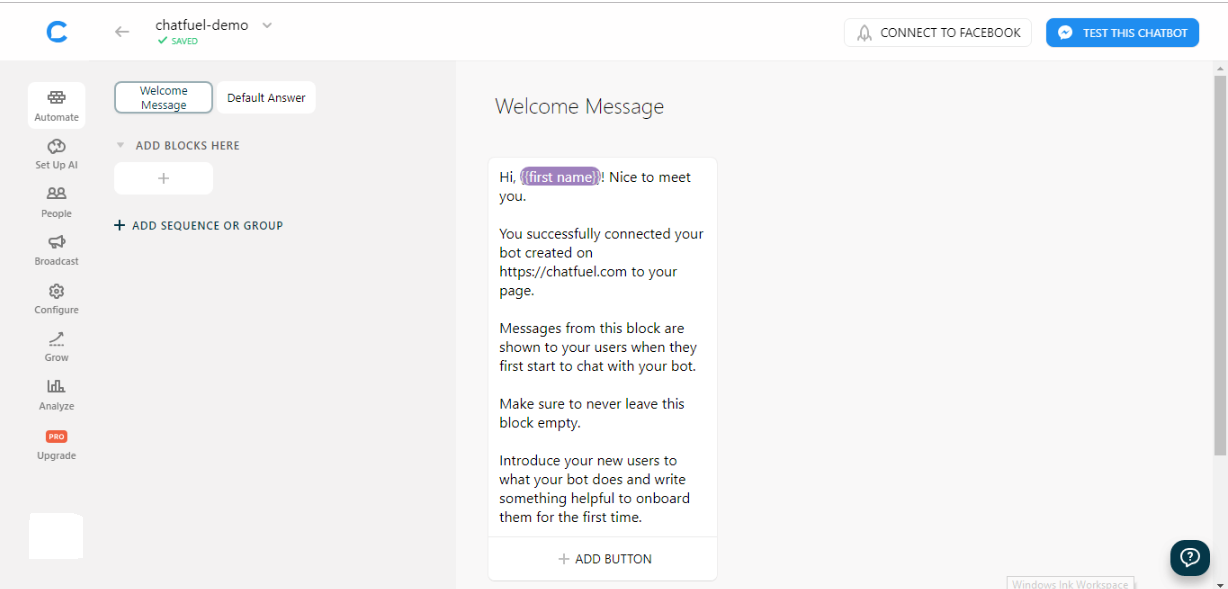Open the help question mark bubble
Image resolution: width=1228 pixels, height=589 pixels.
[1190, 557]
